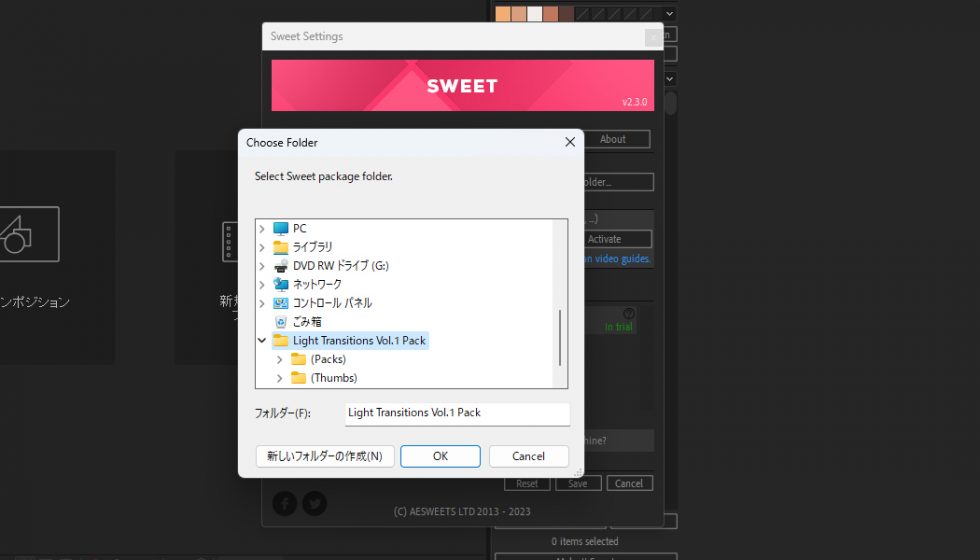
Task: Select ライブラリ in the folder tree
Action: coord(312,247)
